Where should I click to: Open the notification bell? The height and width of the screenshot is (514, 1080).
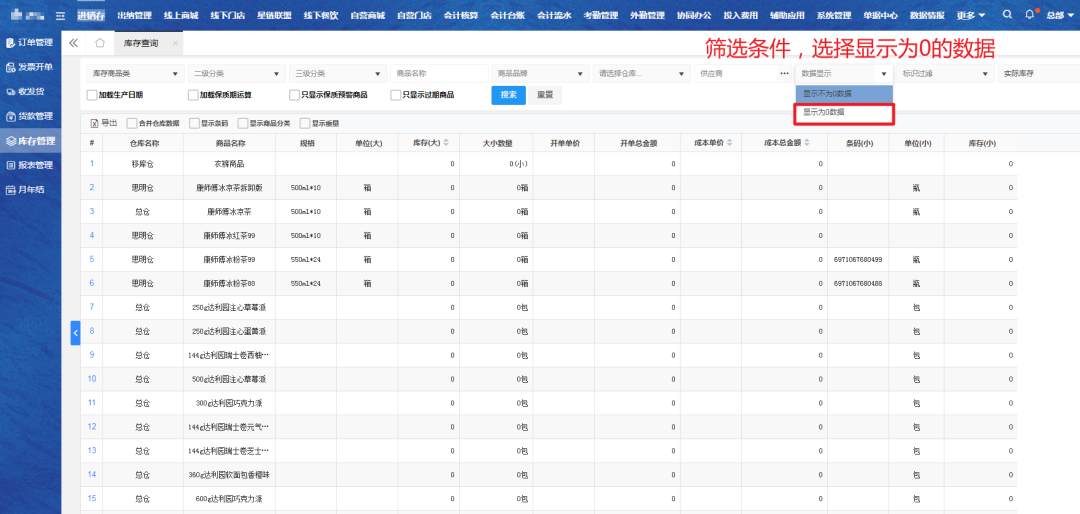click(x=1030, y=15)
